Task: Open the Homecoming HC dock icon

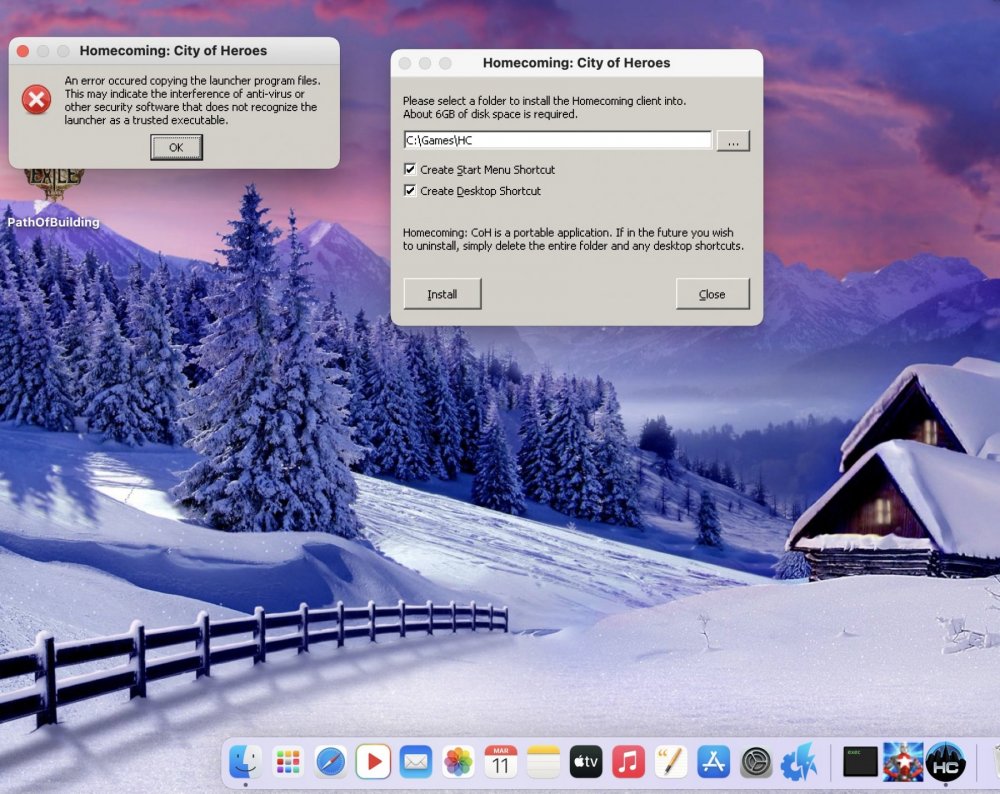Action: coord(945,762)
